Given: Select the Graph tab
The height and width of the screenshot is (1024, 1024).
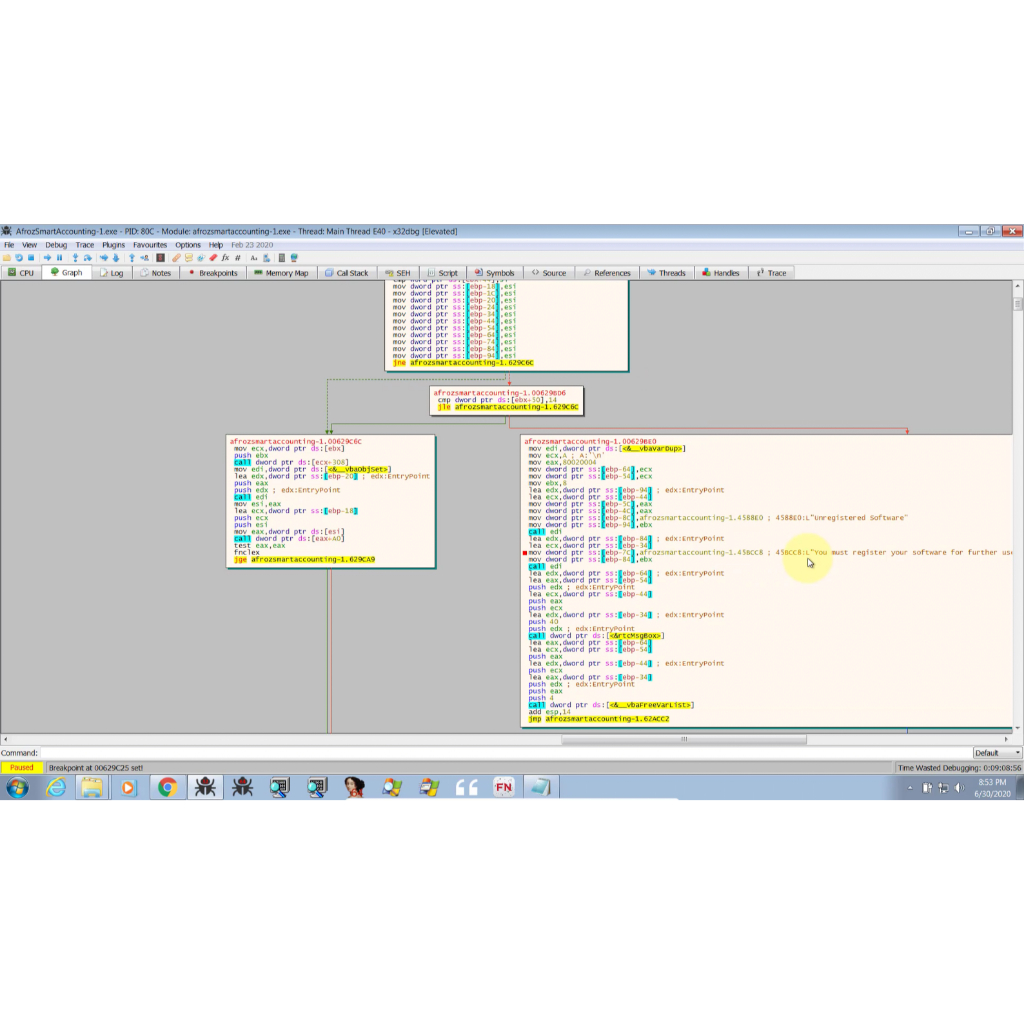Looking at the screenshot, I should pos(67,272).
